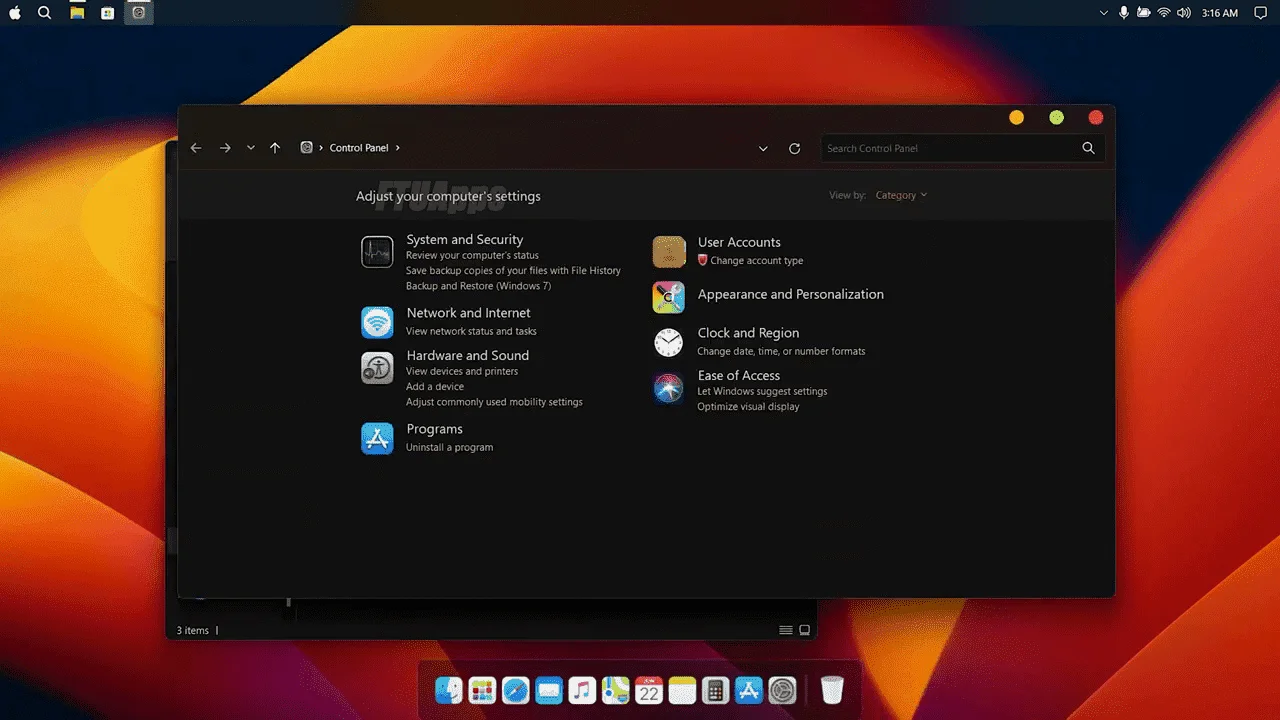Select Add a device link
The width and height of the screenshot is (1280, 720).
point(435,386)
